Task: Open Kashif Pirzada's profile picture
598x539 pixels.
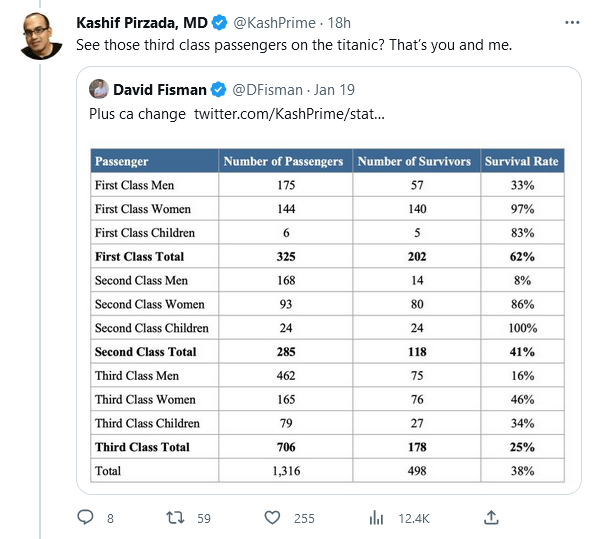Action: 41,37
